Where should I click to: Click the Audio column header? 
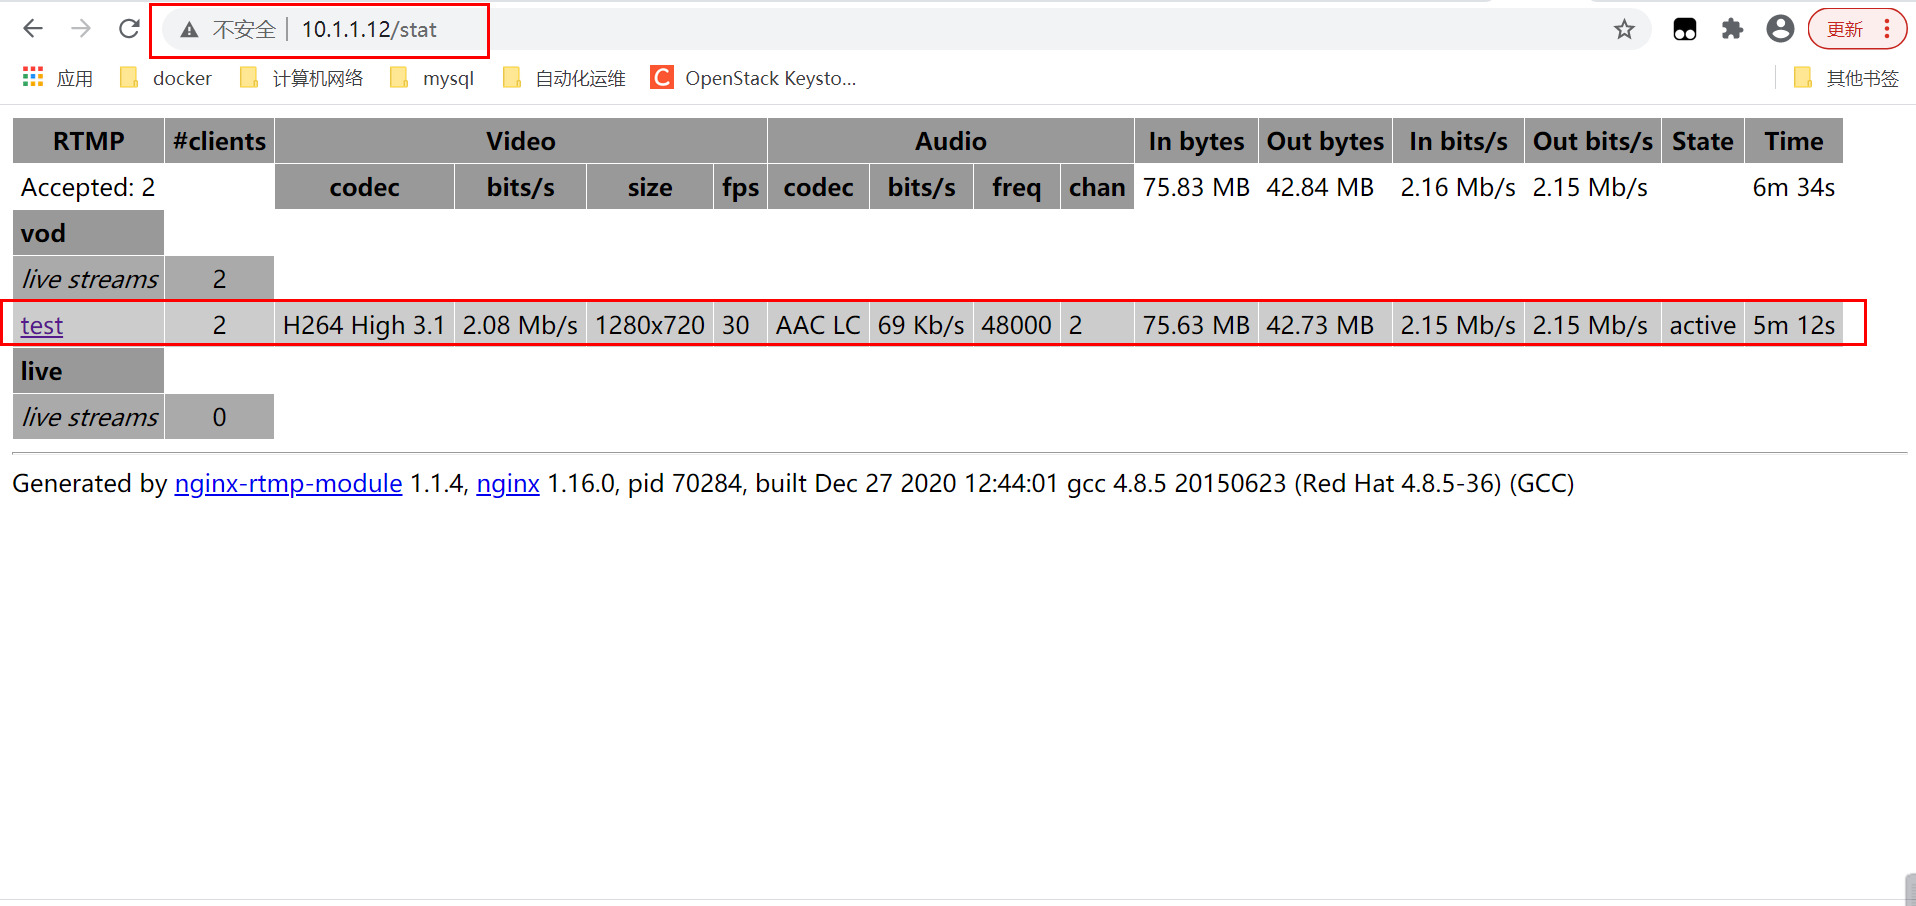point(951,141)
